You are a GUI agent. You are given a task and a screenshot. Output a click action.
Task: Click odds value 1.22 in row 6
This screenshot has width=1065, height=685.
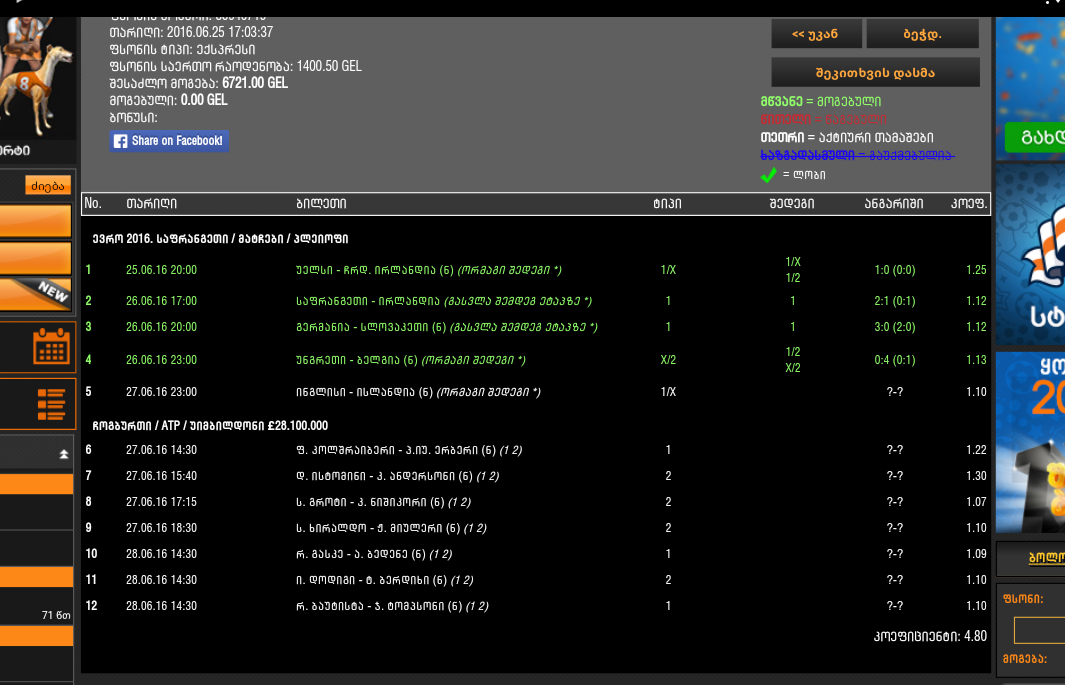(x=976, y=449)
